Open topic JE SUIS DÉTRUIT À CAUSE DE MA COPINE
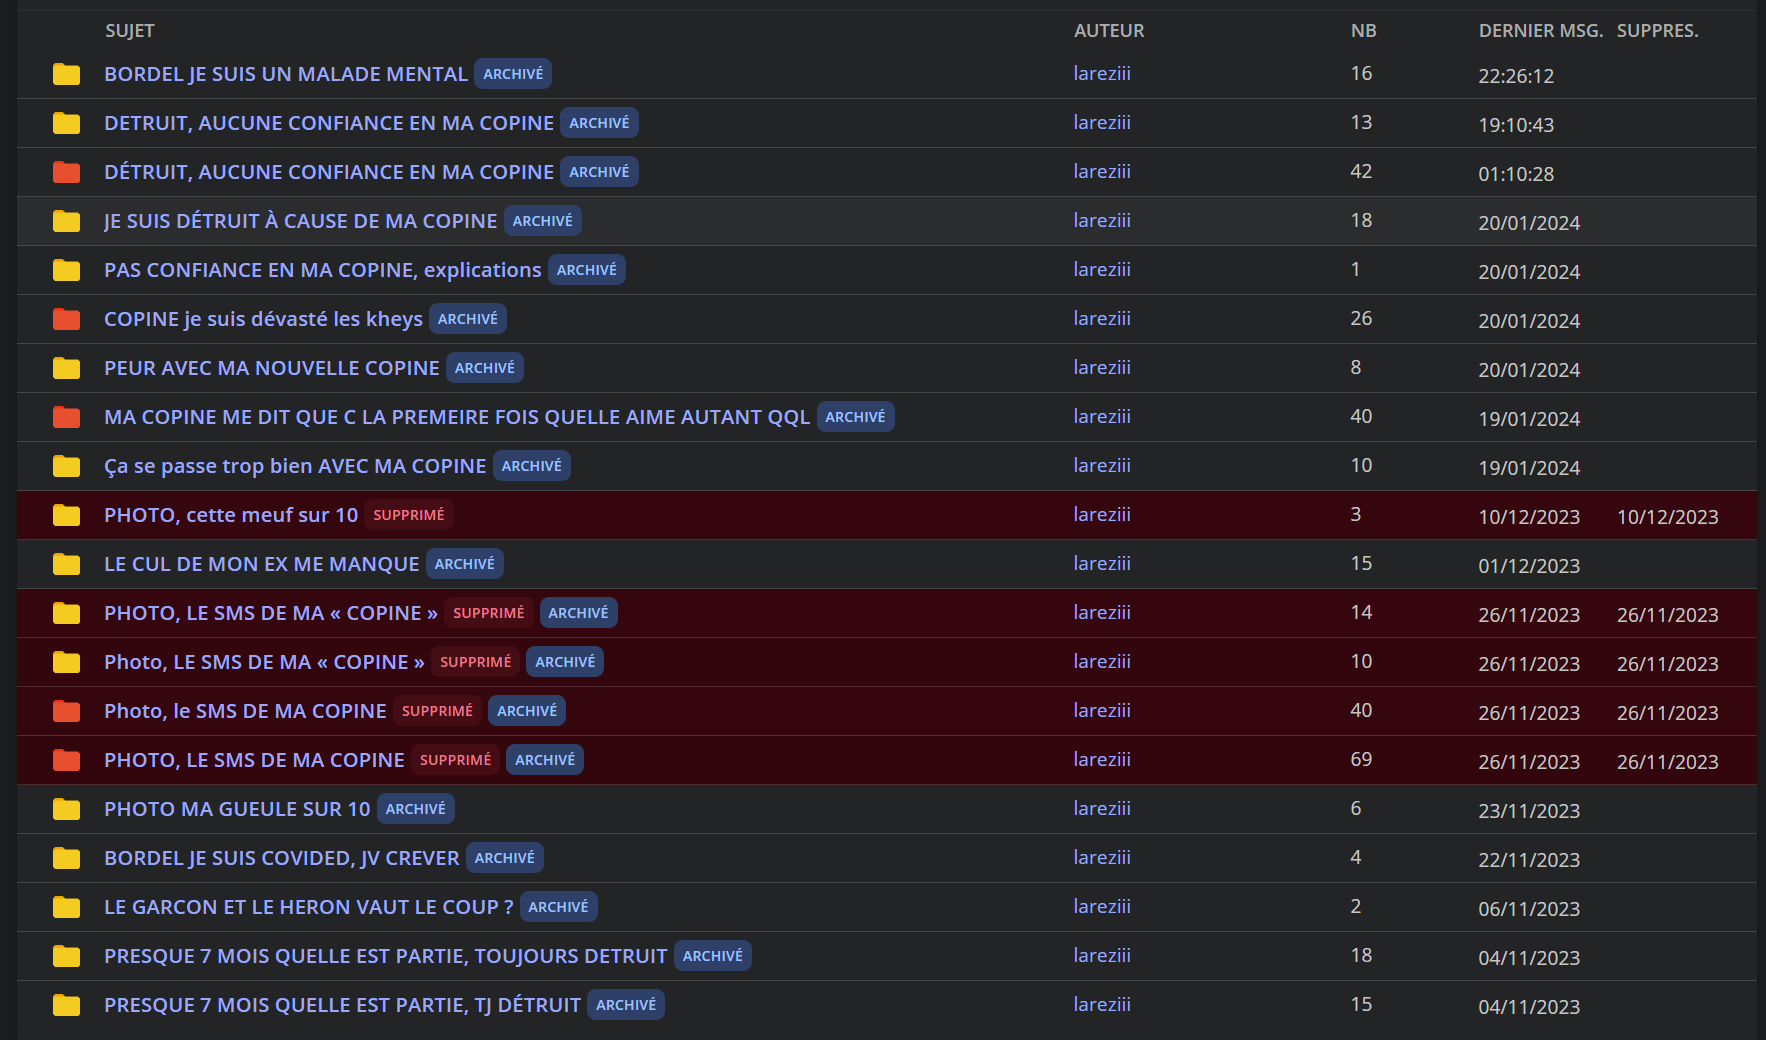This screenshot has height=1040, width=1766. coord(300,221)
